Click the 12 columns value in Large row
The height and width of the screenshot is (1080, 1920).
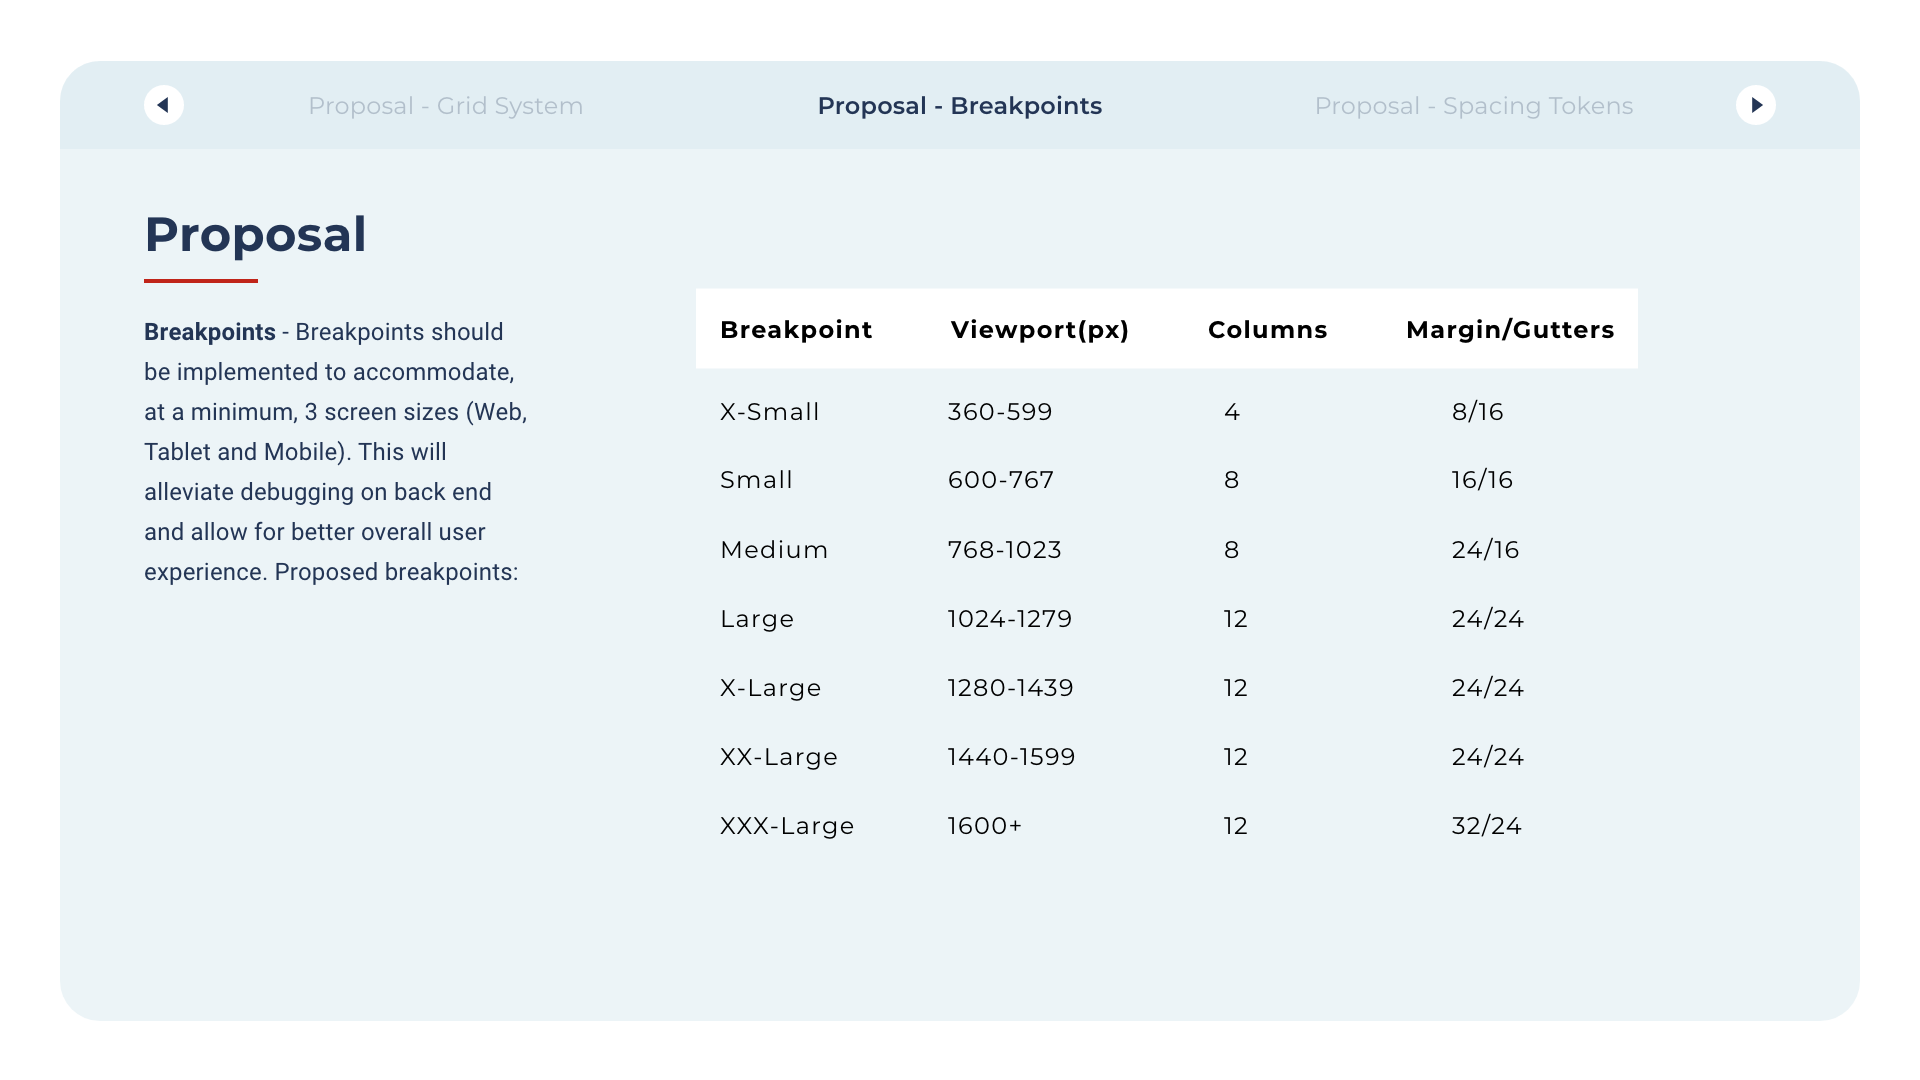[1236, 619]
